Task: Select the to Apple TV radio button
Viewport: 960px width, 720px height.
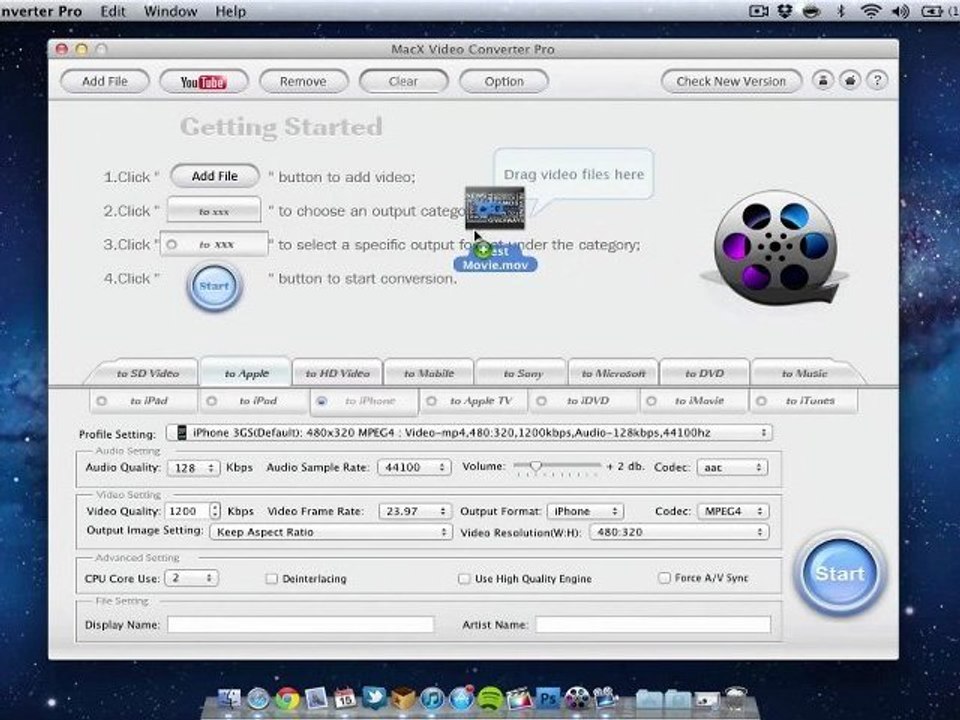Action: coord(432,401)
